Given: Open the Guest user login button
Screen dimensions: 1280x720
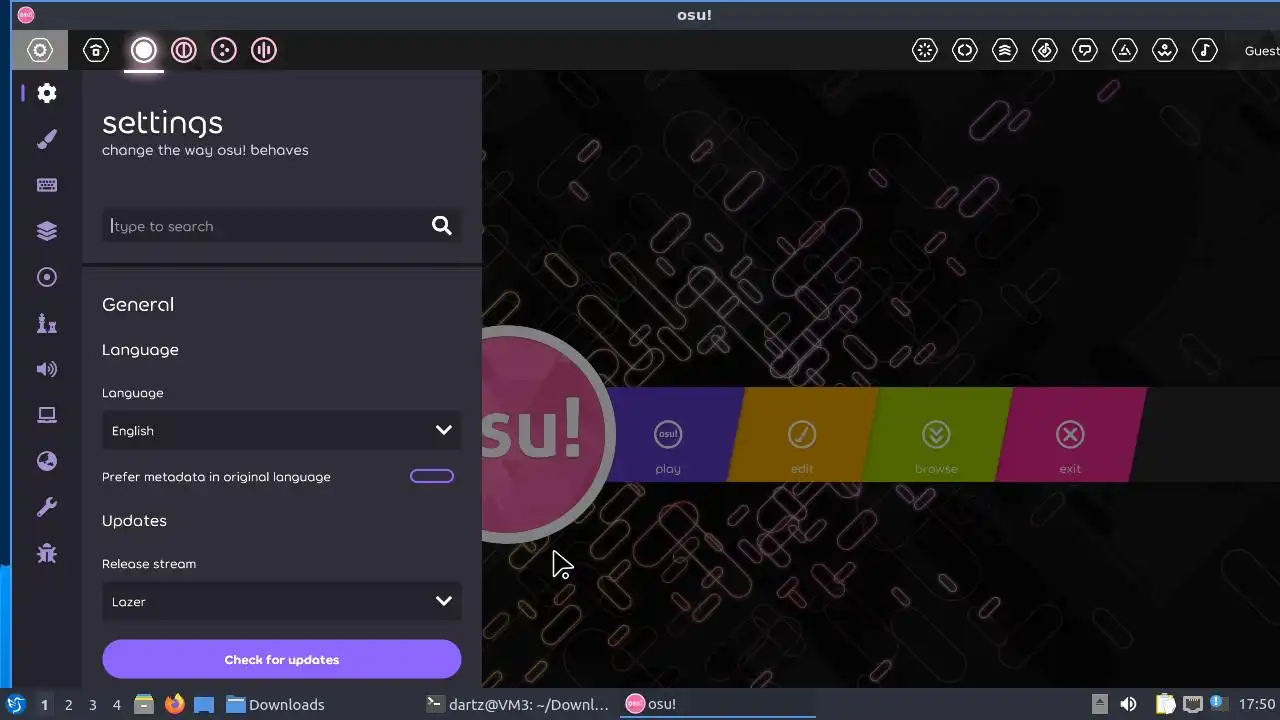Looking at the screenshot, I should [1261, 50].
